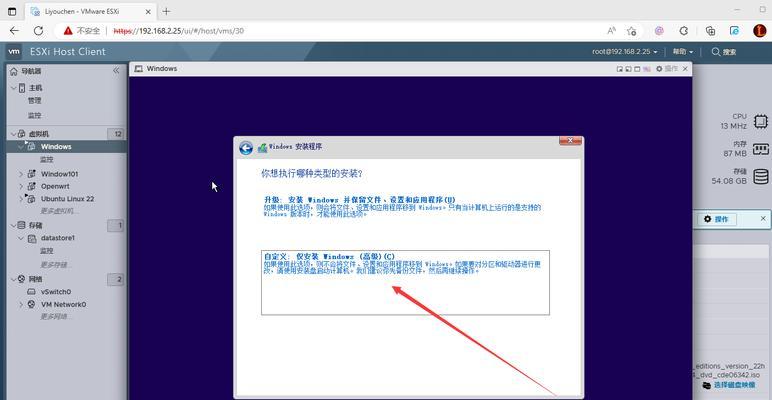Screen dimensions: 772x400
Task: Open the root@192.168.2.25 user dropdown
Action: point(625,52)
